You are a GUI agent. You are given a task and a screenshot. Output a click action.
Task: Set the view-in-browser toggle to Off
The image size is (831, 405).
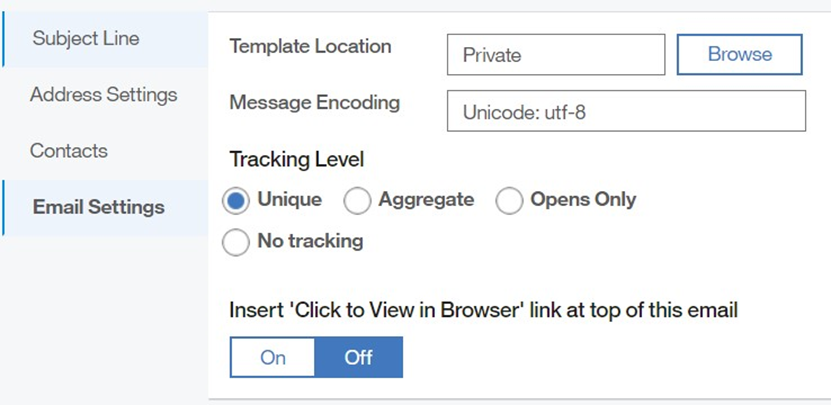pos(358,357)
